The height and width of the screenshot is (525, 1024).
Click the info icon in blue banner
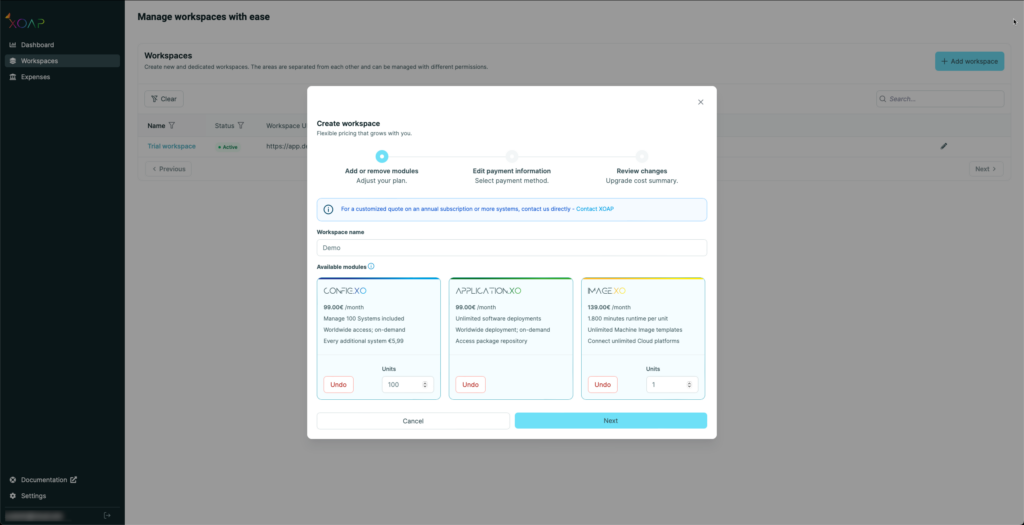click(x=328, y=210)
